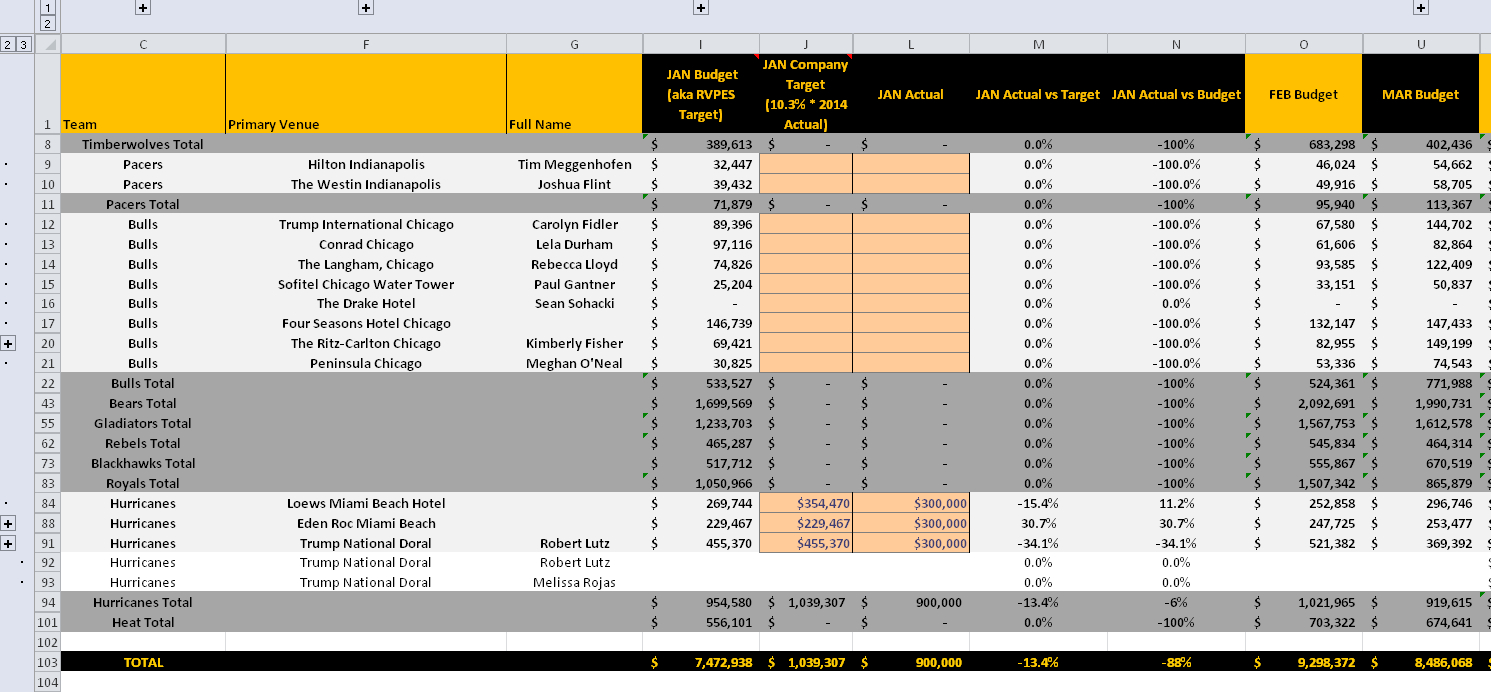1491x692 pixels.
Task: Select column C header
Action: 143,44
